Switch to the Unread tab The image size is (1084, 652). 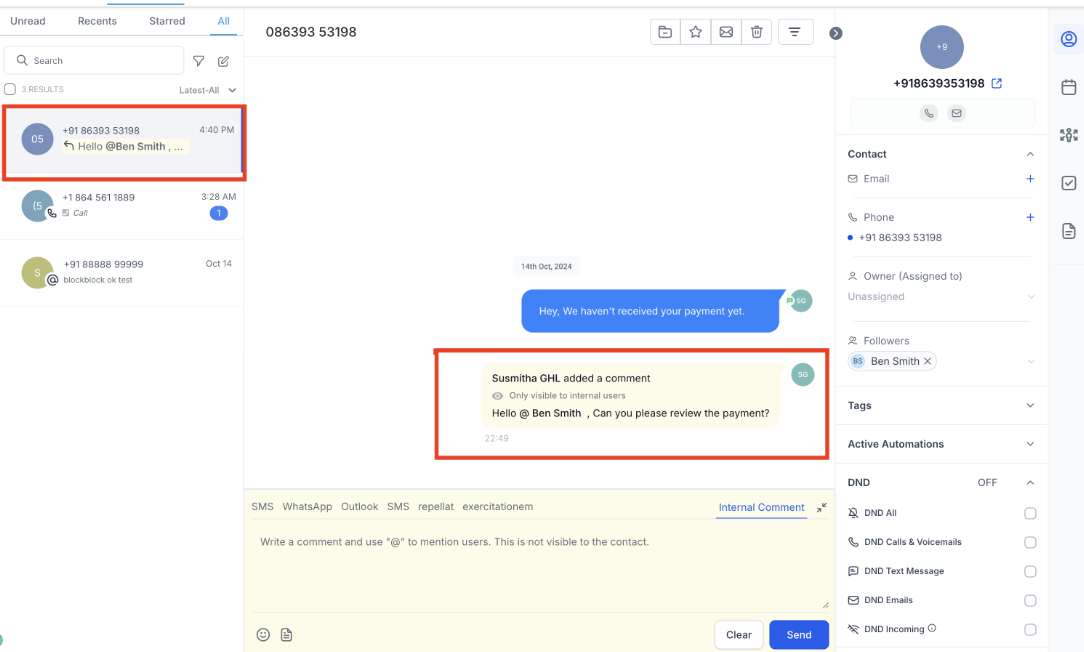tap(28, 21)
